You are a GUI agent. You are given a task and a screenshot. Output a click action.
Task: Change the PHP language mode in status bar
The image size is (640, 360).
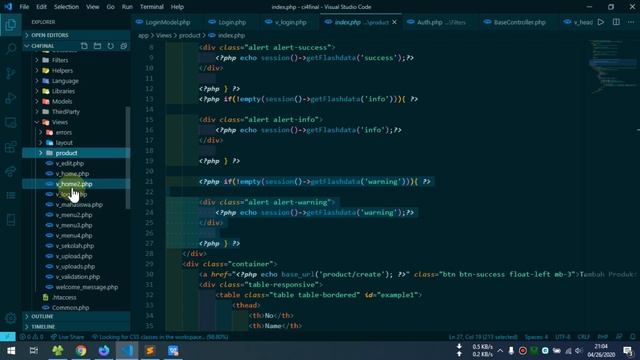(602, 337)
